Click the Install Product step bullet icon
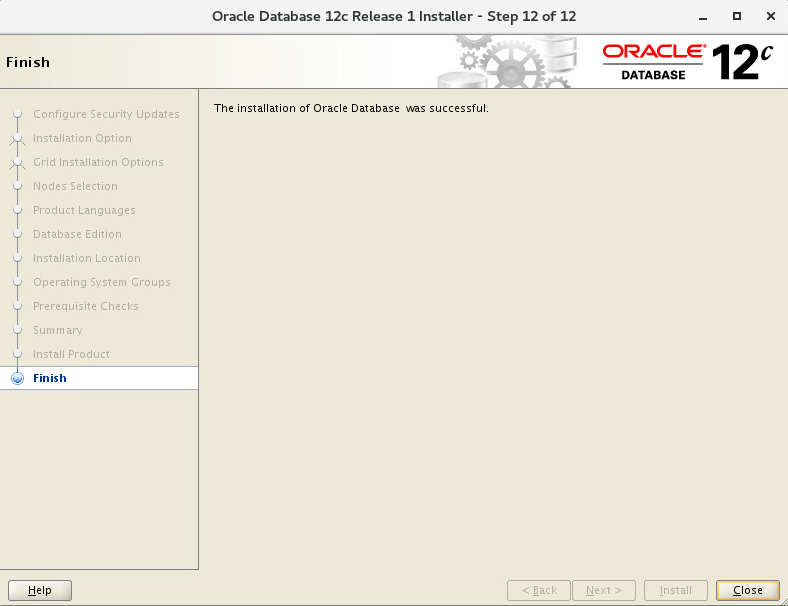 coord(18,354)
